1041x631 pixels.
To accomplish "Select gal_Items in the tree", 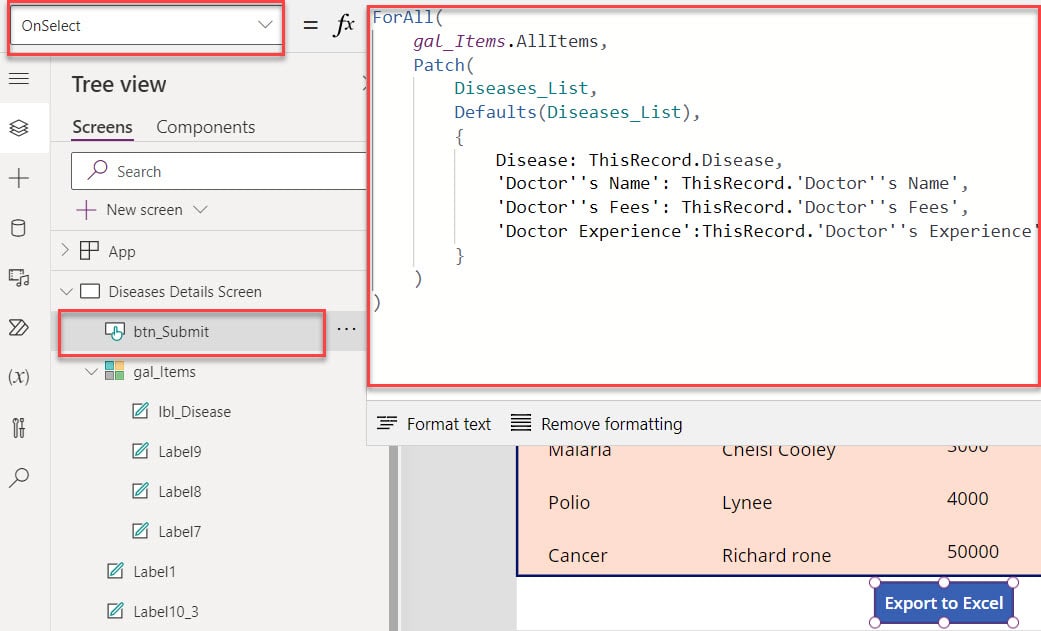I will [x=164, y=371].
